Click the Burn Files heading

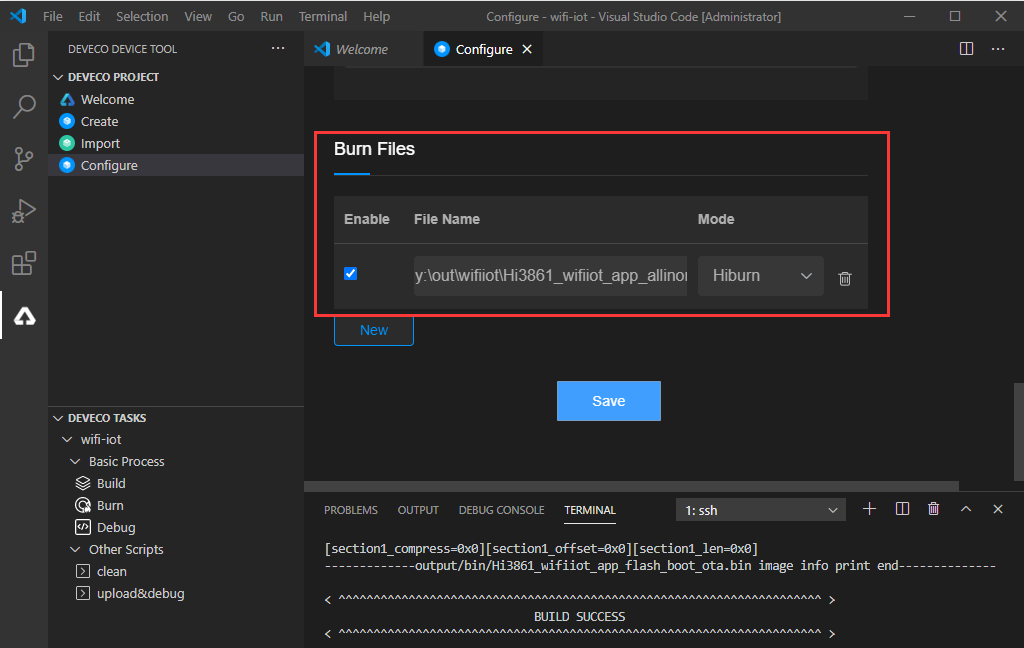tap(374, 149)
